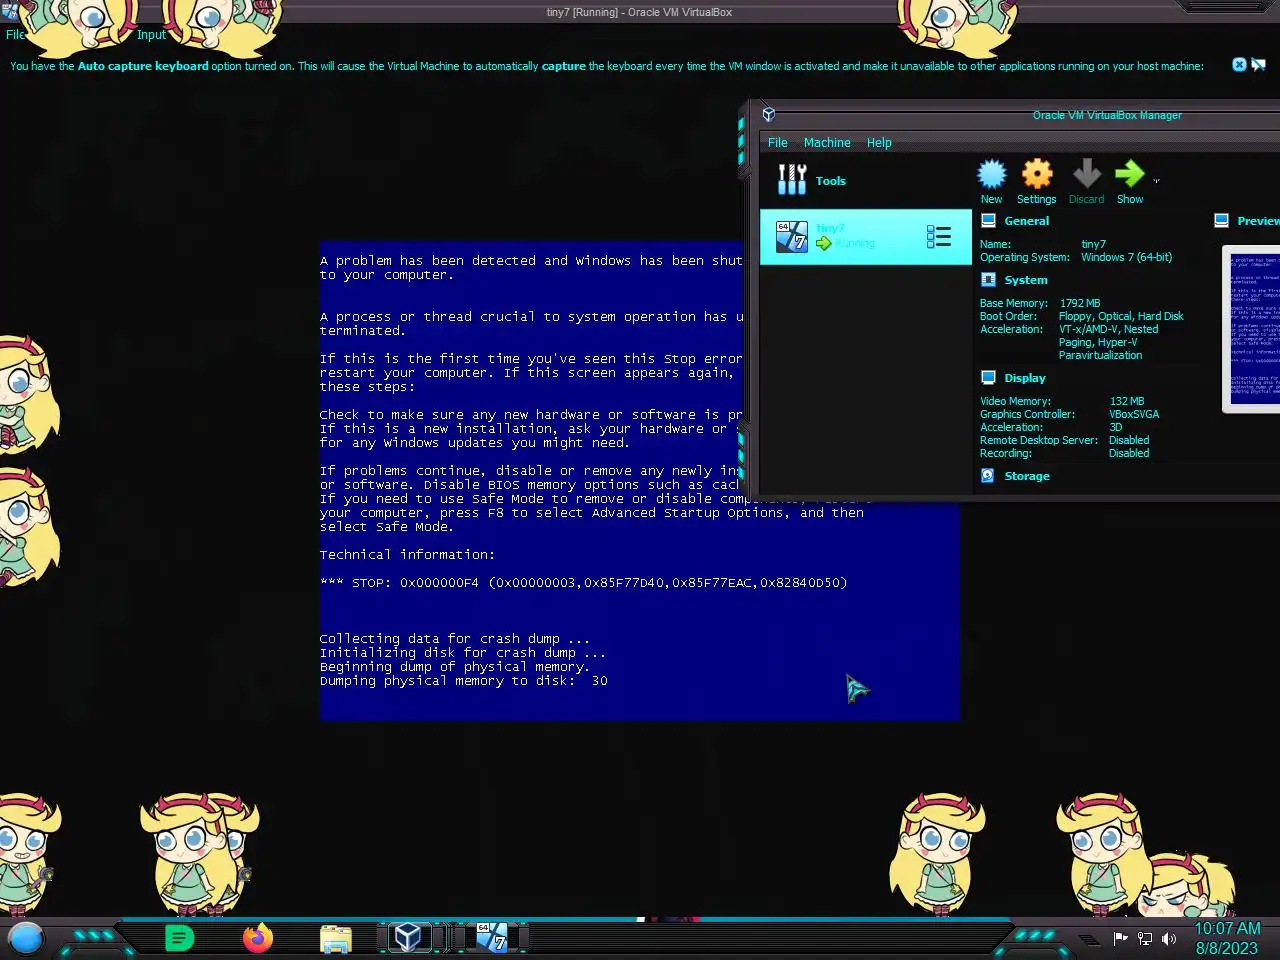Viewport: 1280px width, 960px height.
Task: Open the Help menu in VirtualBox Manager
Action: [879, 143]
